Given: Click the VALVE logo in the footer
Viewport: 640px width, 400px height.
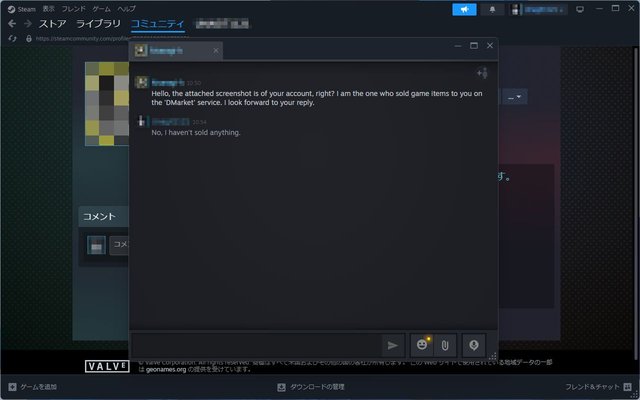Looking at the screenshot, I should click(107, 366).
